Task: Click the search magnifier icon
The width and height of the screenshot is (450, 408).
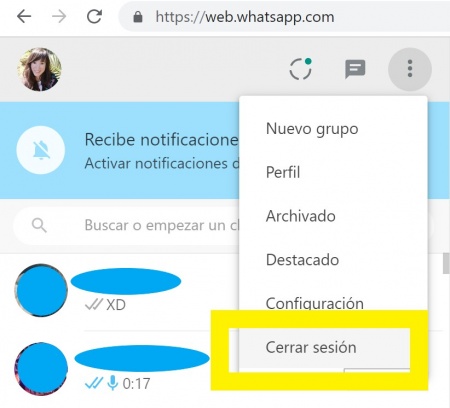Action: point(39,226)
